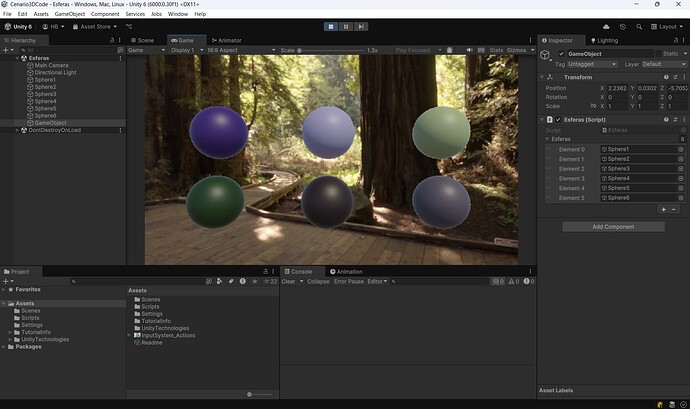Advance one frame with the Step button
This screenshot has height=409, width=690.
(x=361, y=27)
